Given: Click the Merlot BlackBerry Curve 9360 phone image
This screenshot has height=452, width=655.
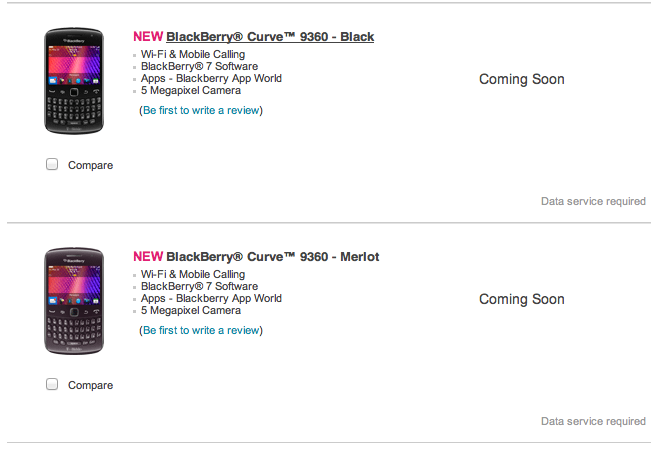Looking at the screenshot, I should (x=75, y=302).
